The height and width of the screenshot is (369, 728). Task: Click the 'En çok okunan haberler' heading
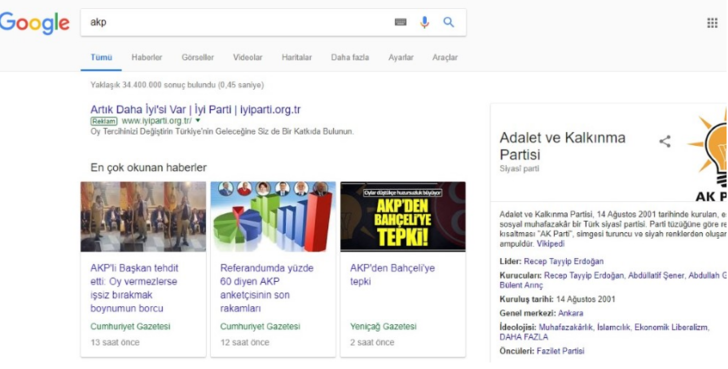click(x=149, y=168)
